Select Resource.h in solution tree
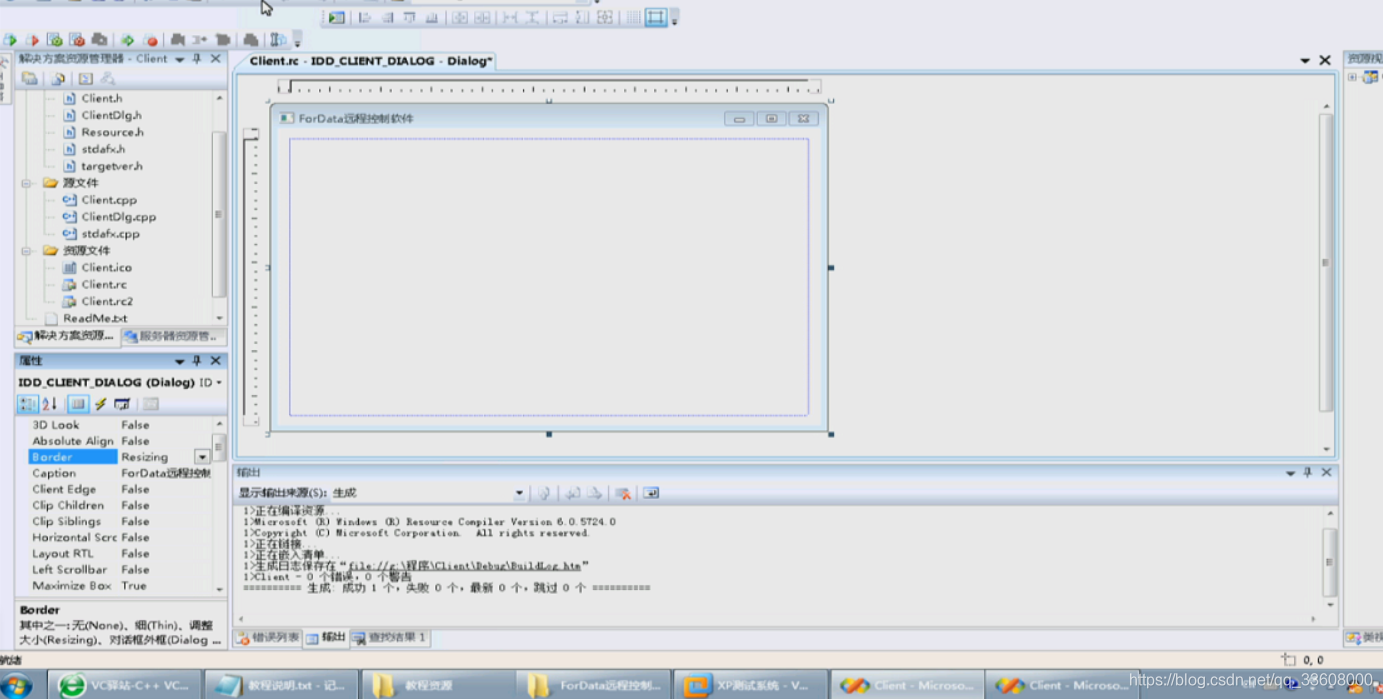Screen dimensions: 1383x699 coord(111,132)
